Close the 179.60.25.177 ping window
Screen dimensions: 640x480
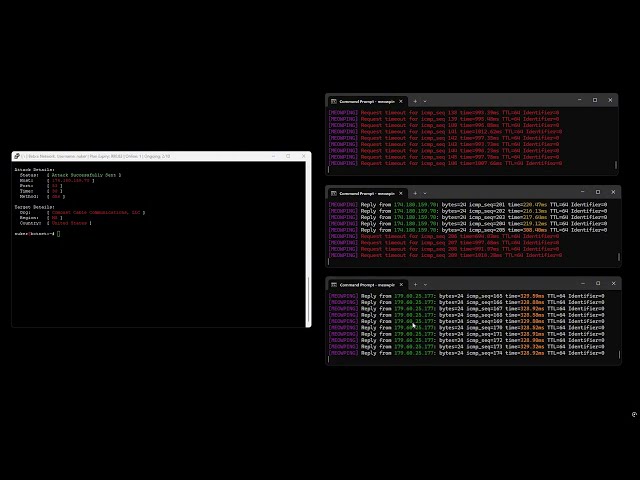pos(613,283)
